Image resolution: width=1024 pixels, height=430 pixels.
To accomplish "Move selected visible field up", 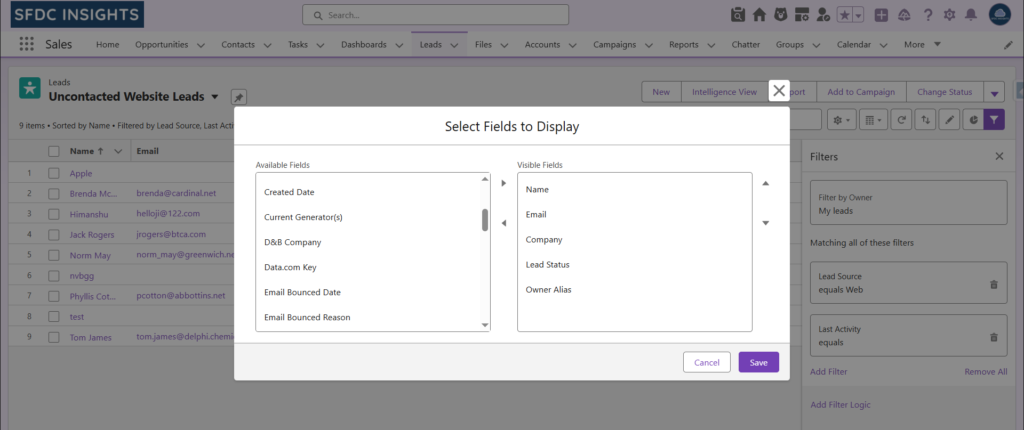I will (x=766, y=183).
